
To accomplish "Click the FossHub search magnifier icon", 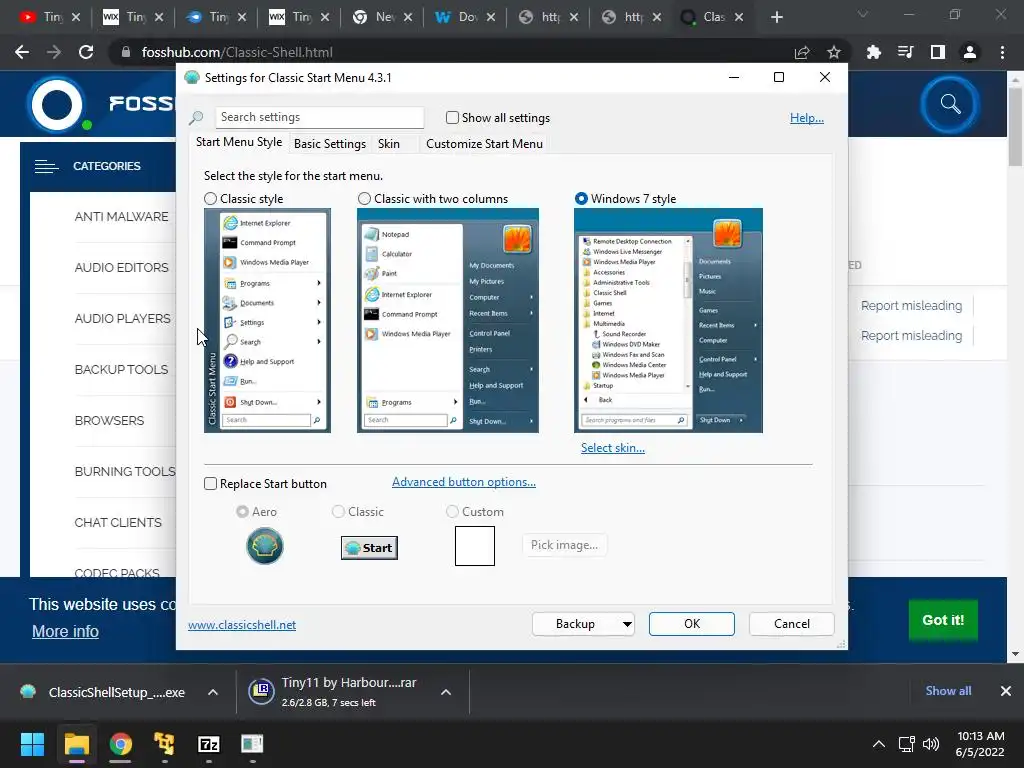I will click(x=950, y=104).
